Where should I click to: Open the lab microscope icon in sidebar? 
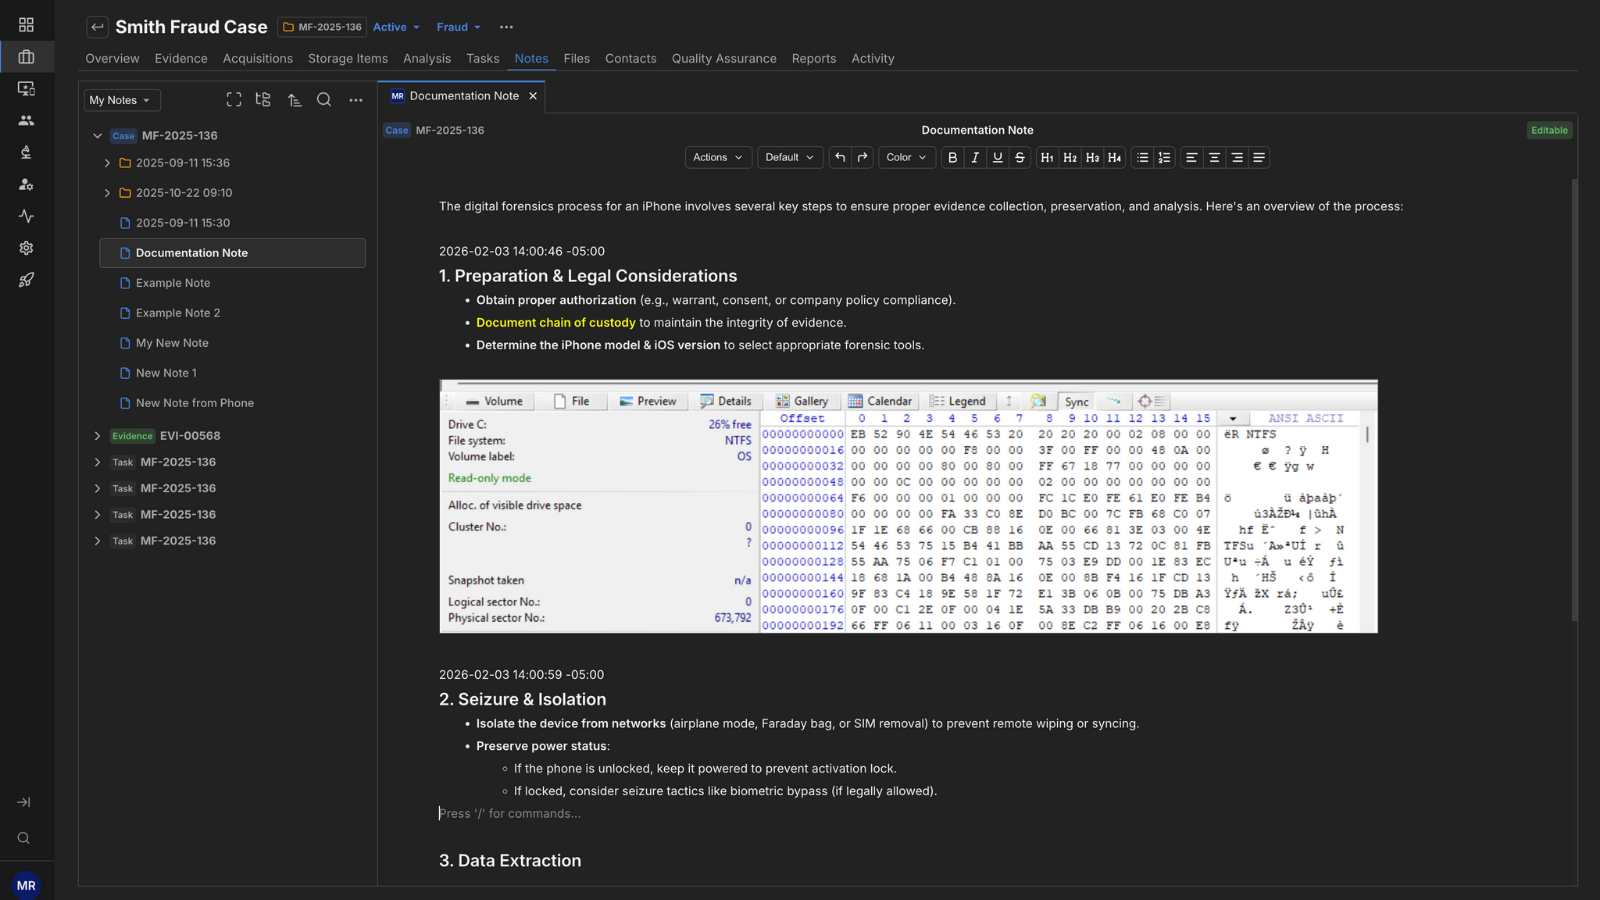click(x=26, y=152)
